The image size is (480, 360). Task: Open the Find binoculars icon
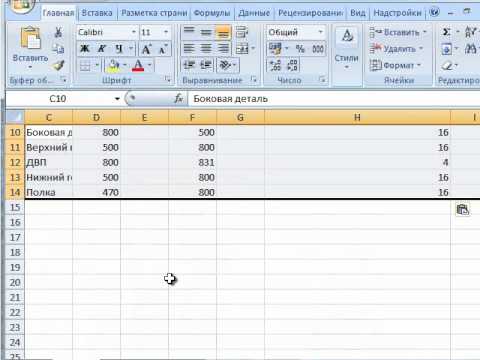click(471, 49)
